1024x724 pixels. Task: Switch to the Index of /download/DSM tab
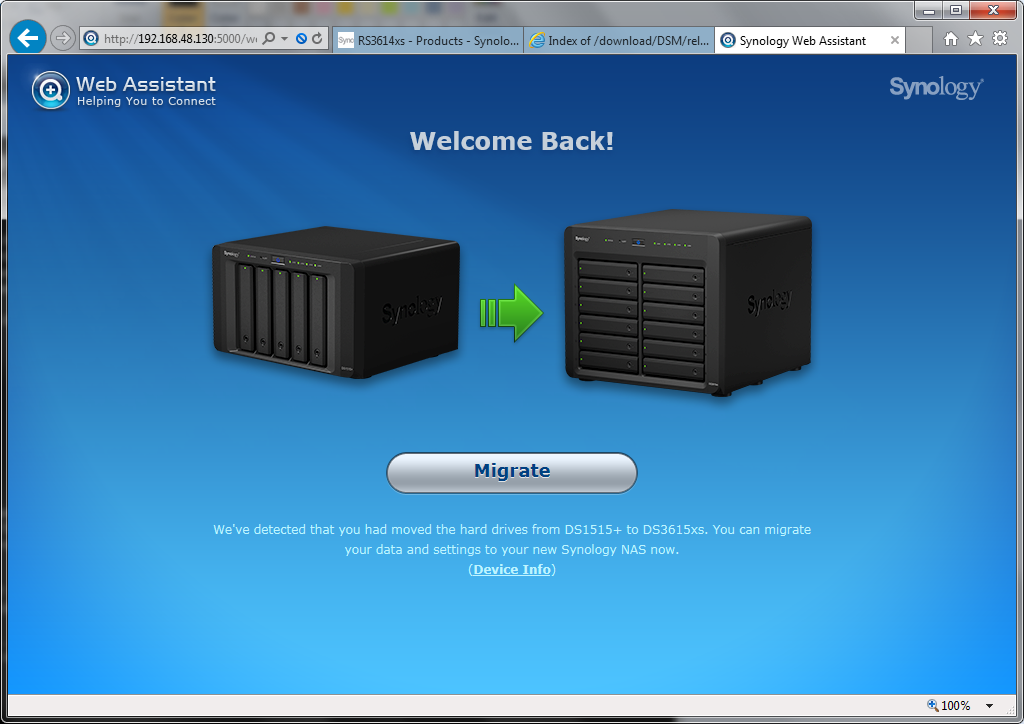point(619,40)
